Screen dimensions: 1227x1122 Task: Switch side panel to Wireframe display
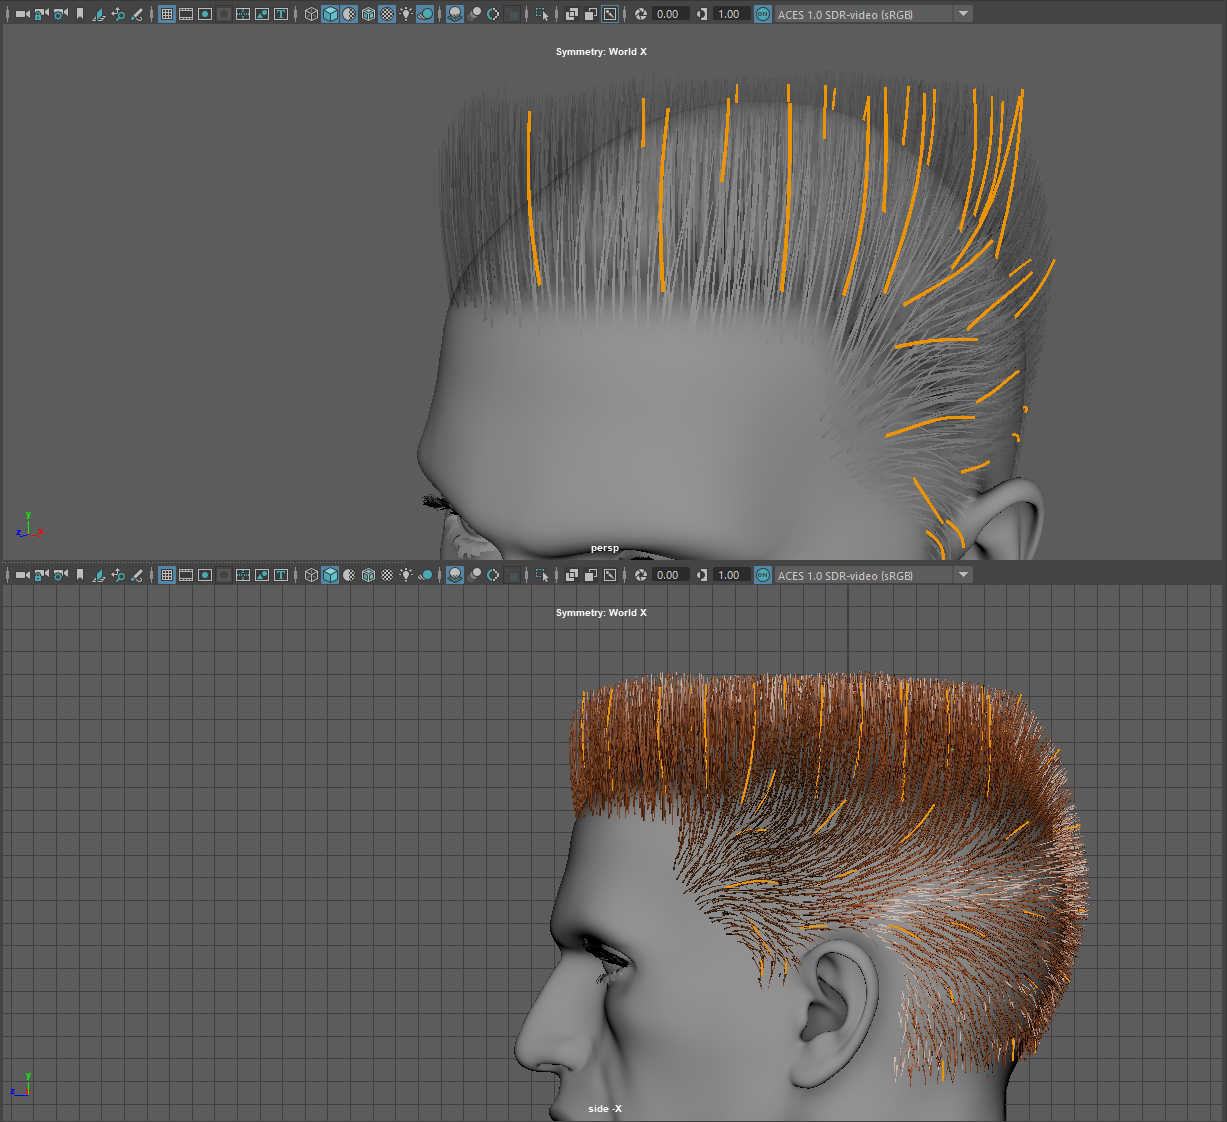[x=311, y=575]
